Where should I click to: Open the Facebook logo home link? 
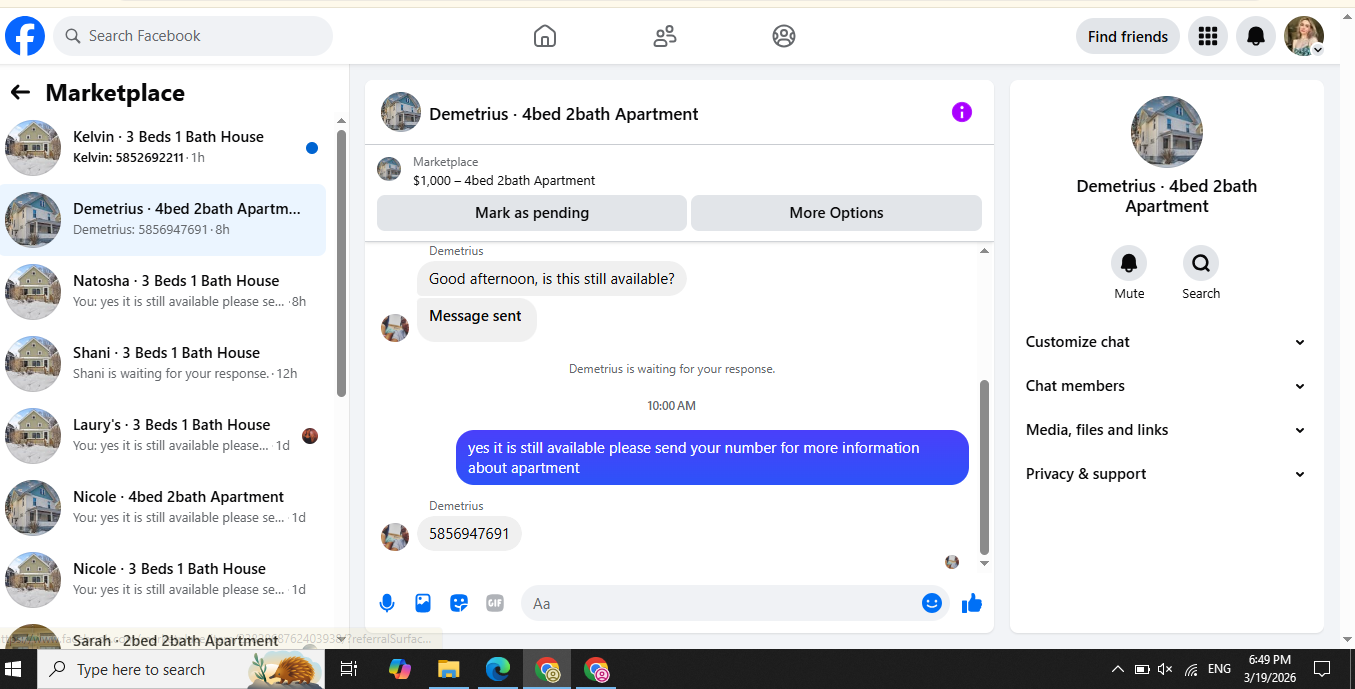(x=25, y=36)
